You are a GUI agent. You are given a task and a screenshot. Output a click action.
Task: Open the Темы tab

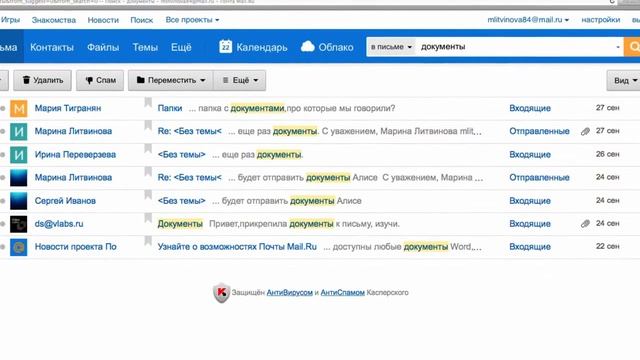pos(145,47)
